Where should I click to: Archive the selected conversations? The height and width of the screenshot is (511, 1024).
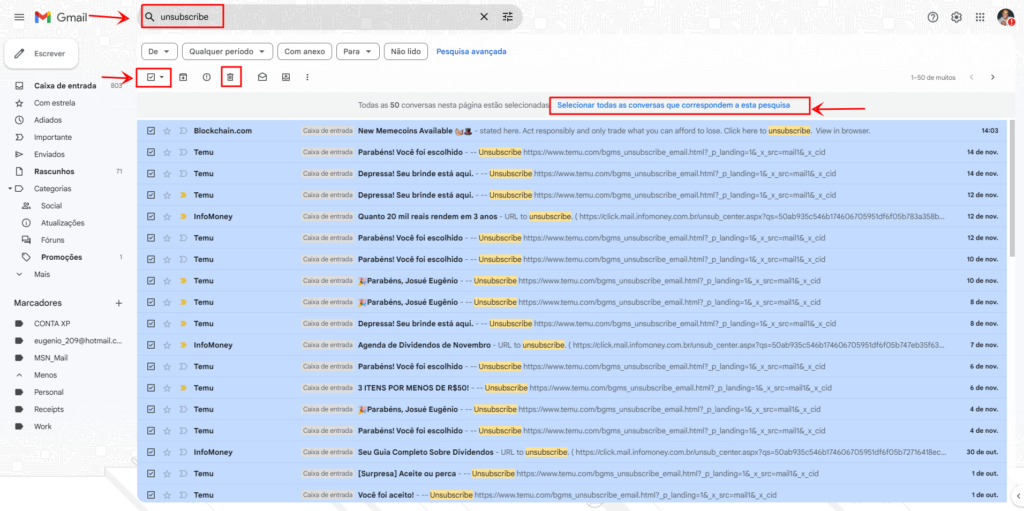(x=183, y=77)
